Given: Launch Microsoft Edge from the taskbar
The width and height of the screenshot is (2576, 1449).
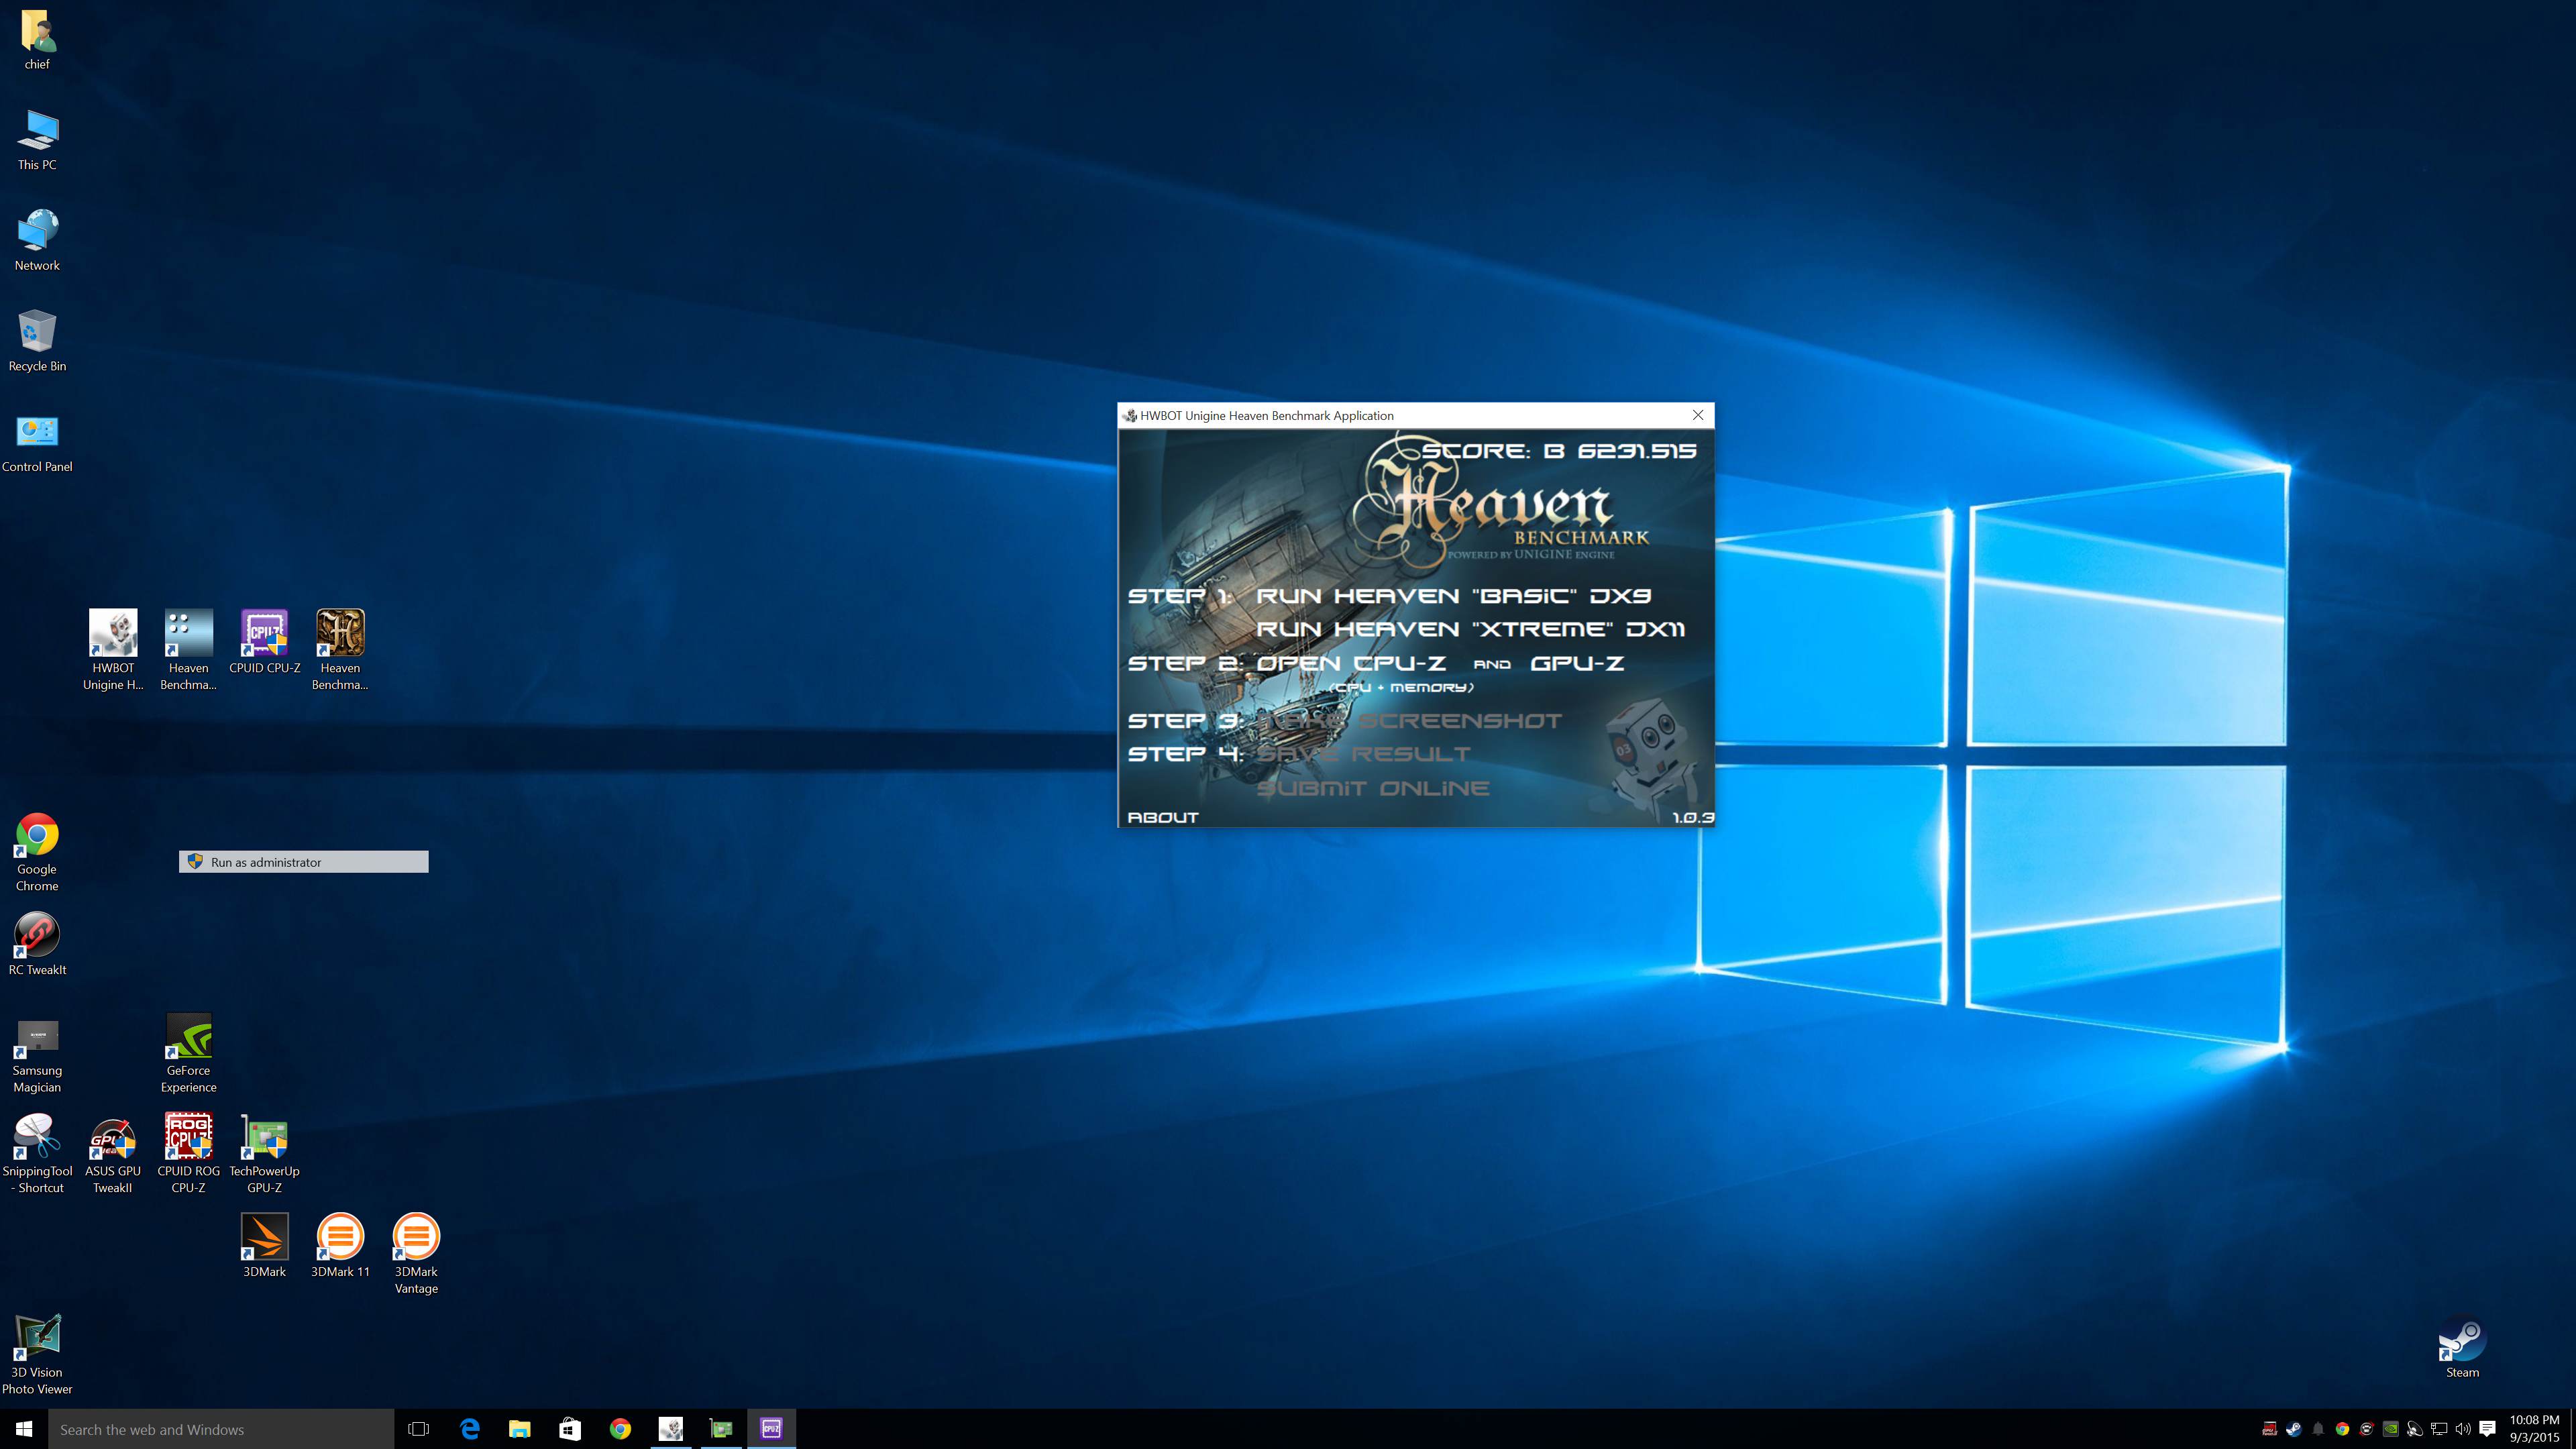Looking at the screenshot, I should click(469, 1429).
